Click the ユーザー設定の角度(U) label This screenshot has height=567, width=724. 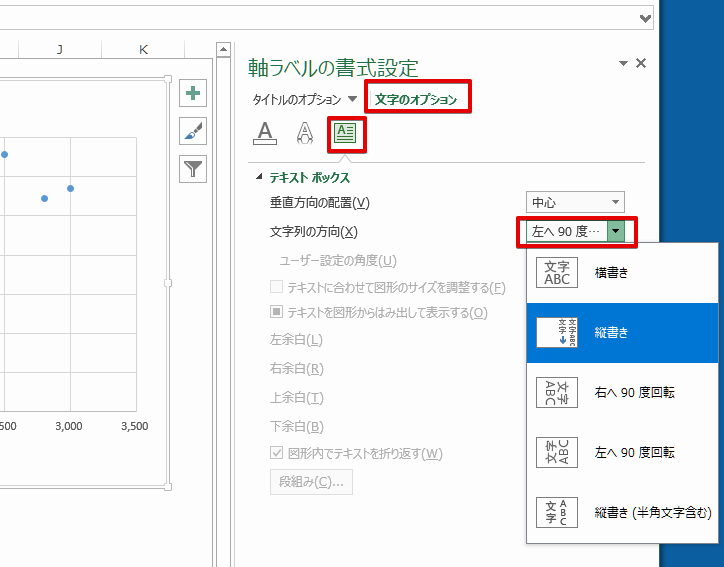[x=338, y=260]
